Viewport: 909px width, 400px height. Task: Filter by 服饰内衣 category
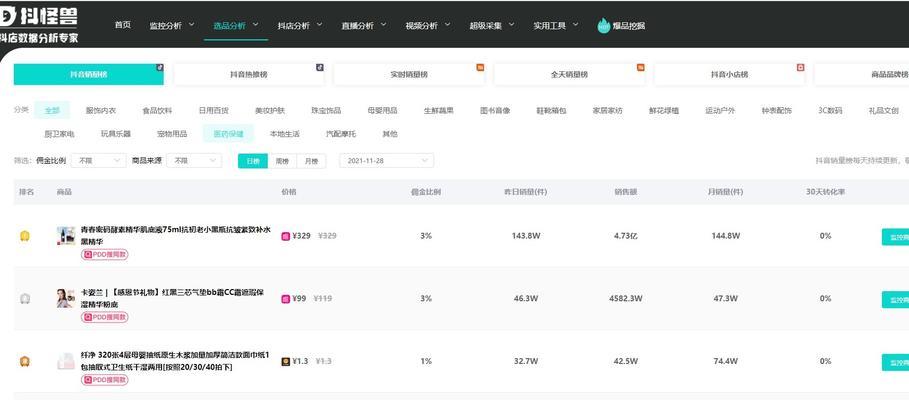point(101,110)
